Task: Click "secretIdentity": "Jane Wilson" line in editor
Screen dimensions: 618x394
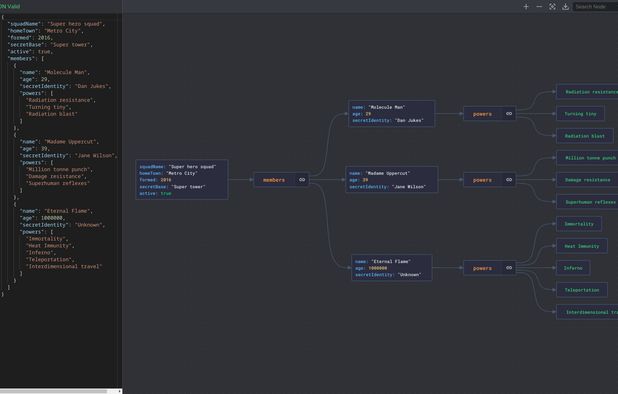Action: 69,156
